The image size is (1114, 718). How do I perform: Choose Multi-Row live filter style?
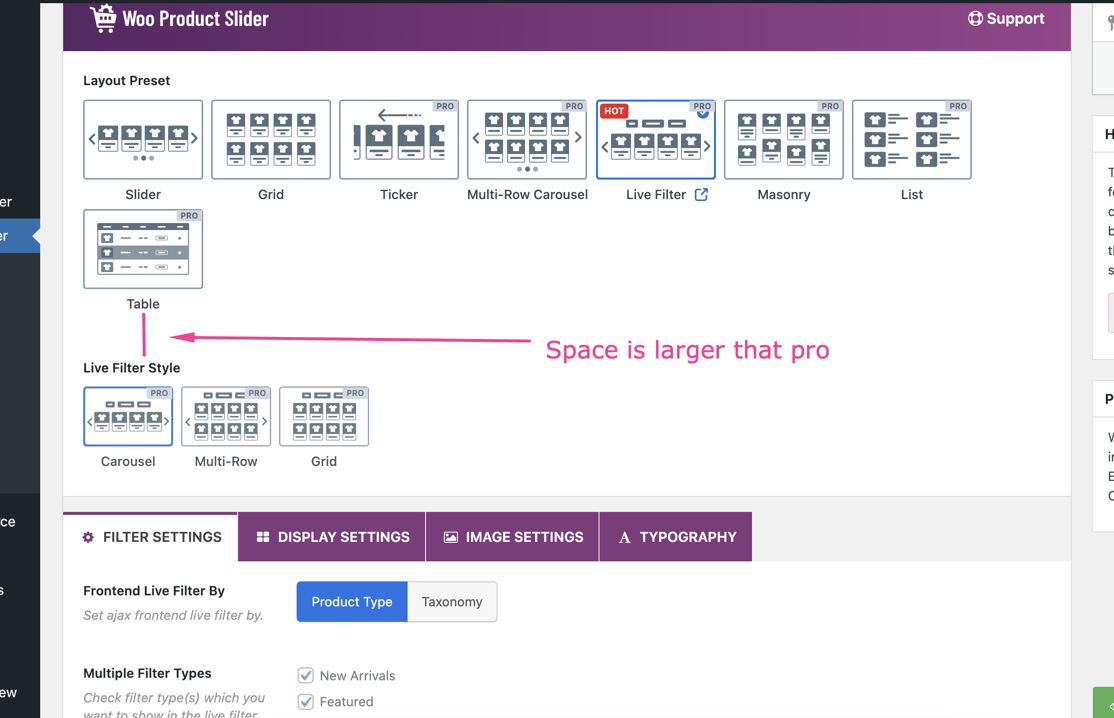[226, 417]
